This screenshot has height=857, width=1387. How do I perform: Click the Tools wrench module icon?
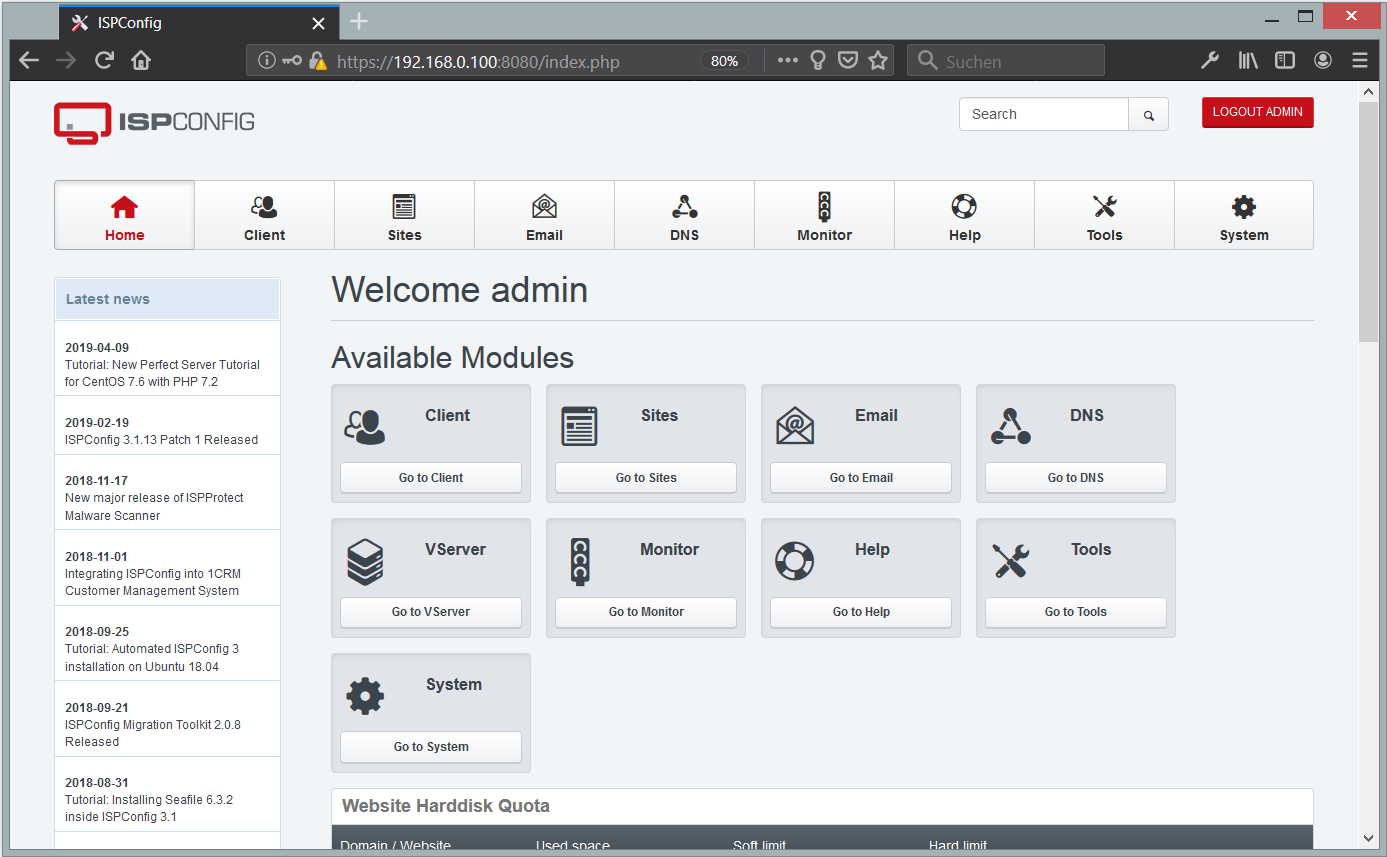click(1010, 561)
